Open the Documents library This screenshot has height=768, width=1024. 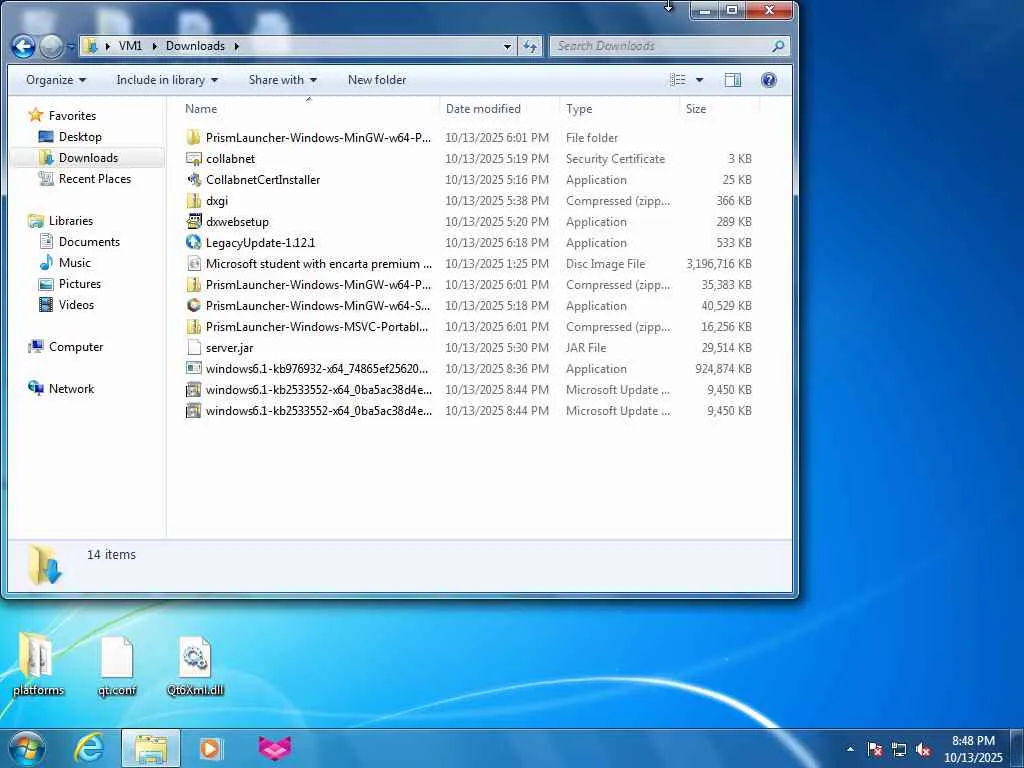89,242
